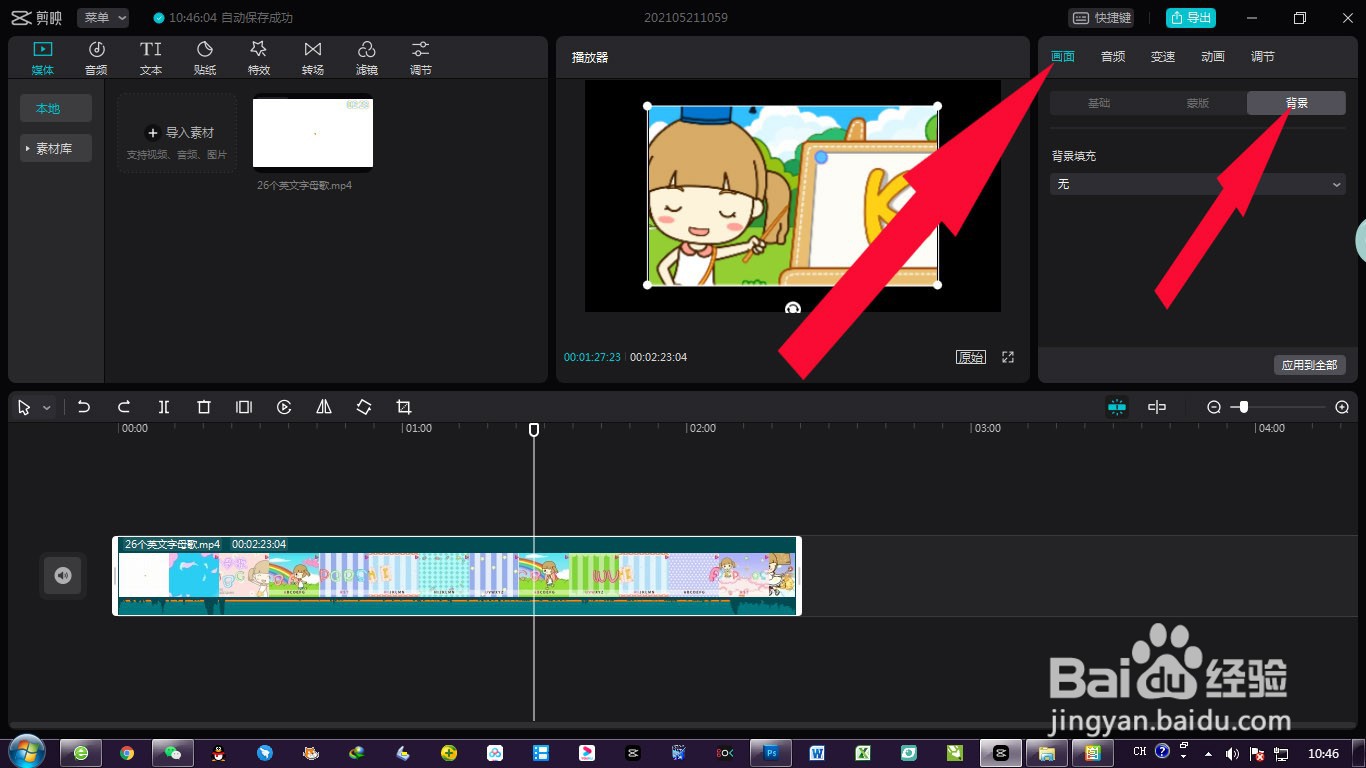The width and height of the screenshot is (1366, 768).
Task: Open the 媒体 media tab
Action: [42, 58]
